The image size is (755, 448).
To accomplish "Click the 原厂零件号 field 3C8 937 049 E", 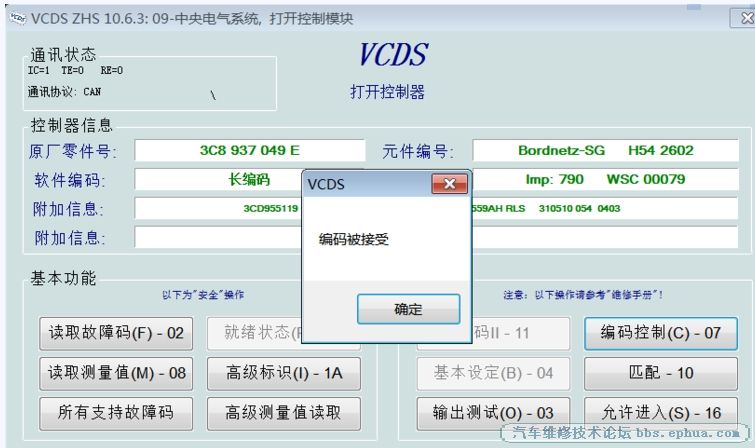I will click(x=249, y=150).
